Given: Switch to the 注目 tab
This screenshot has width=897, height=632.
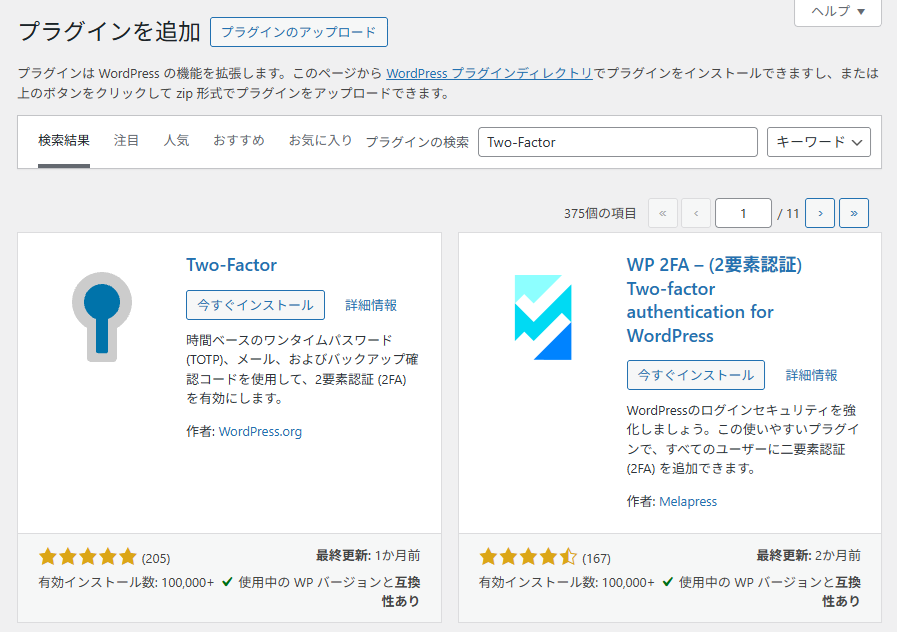Looking at the screenshot, I should pos(126,141).
